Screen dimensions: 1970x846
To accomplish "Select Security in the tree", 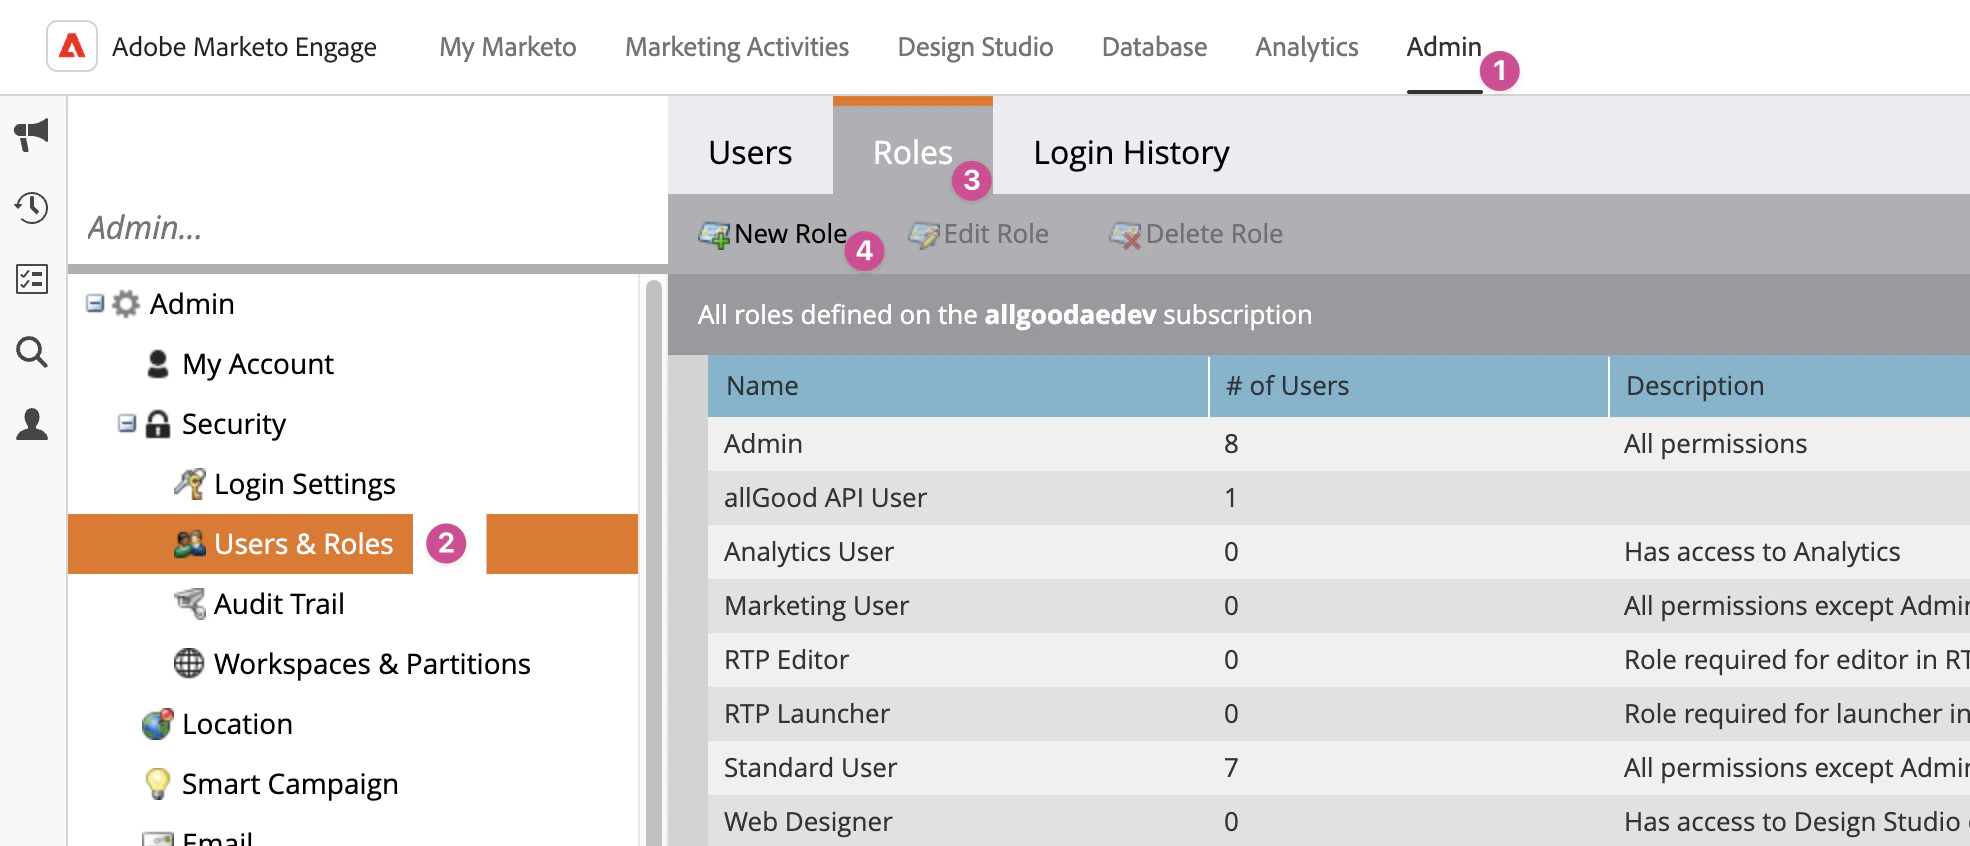I will pyautogui.click(x=234, y=423).
